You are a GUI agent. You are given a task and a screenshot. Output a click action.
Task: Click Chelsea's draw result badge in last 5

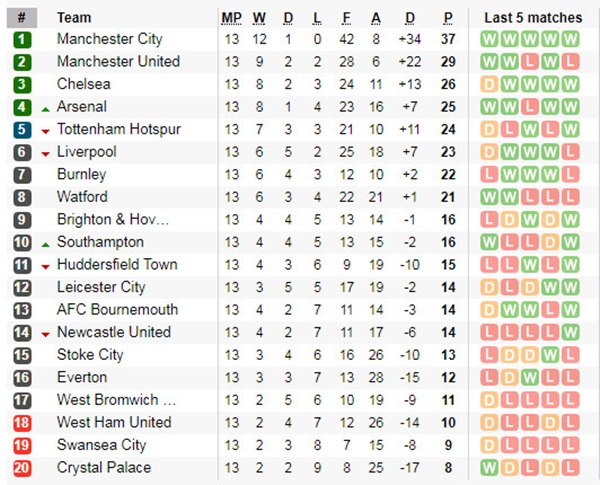(x=489, y=84)
